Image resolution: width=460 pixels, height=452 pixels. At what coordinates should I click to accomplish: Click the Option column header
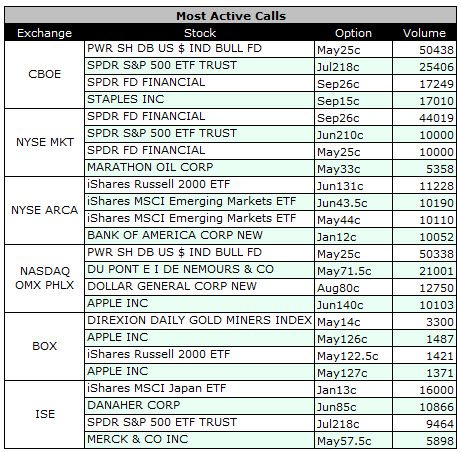click(x=353, y=33)
